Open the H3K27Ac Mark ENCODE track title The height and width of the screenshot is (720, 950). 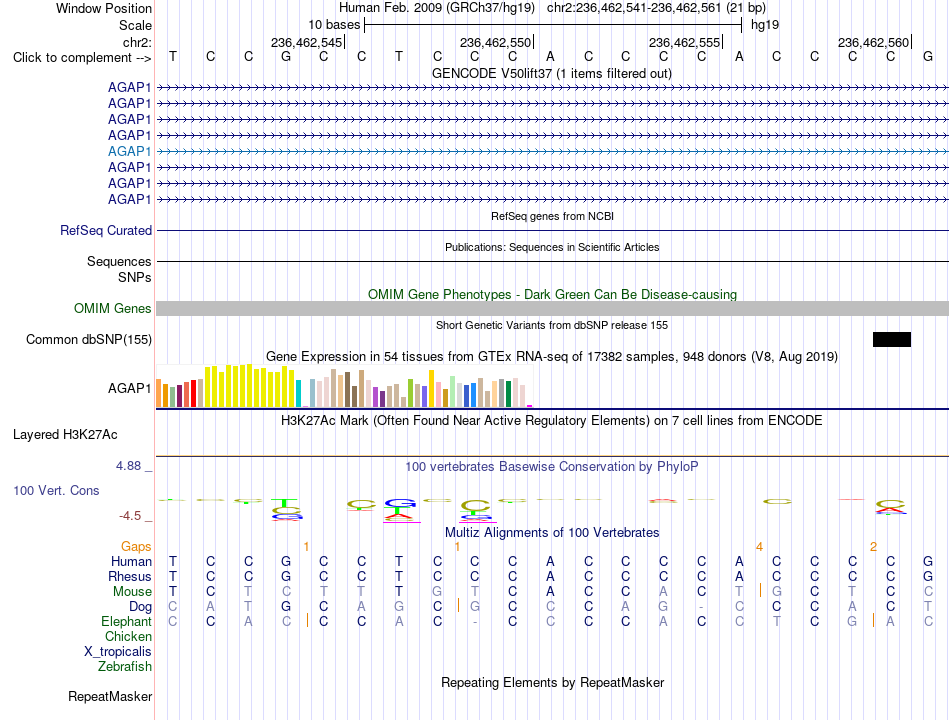(551, 421)
